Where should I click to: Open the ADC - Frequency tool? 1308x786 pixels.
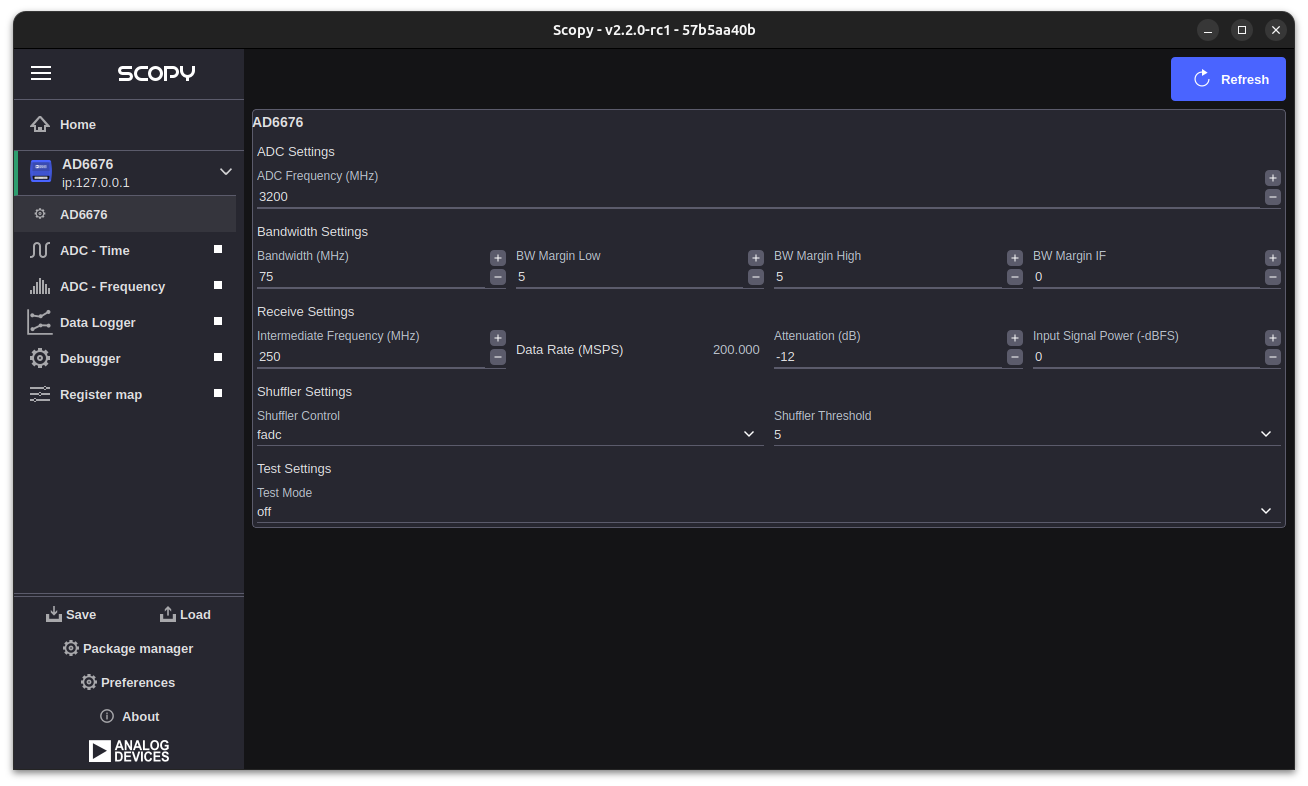tap(125, 287)
